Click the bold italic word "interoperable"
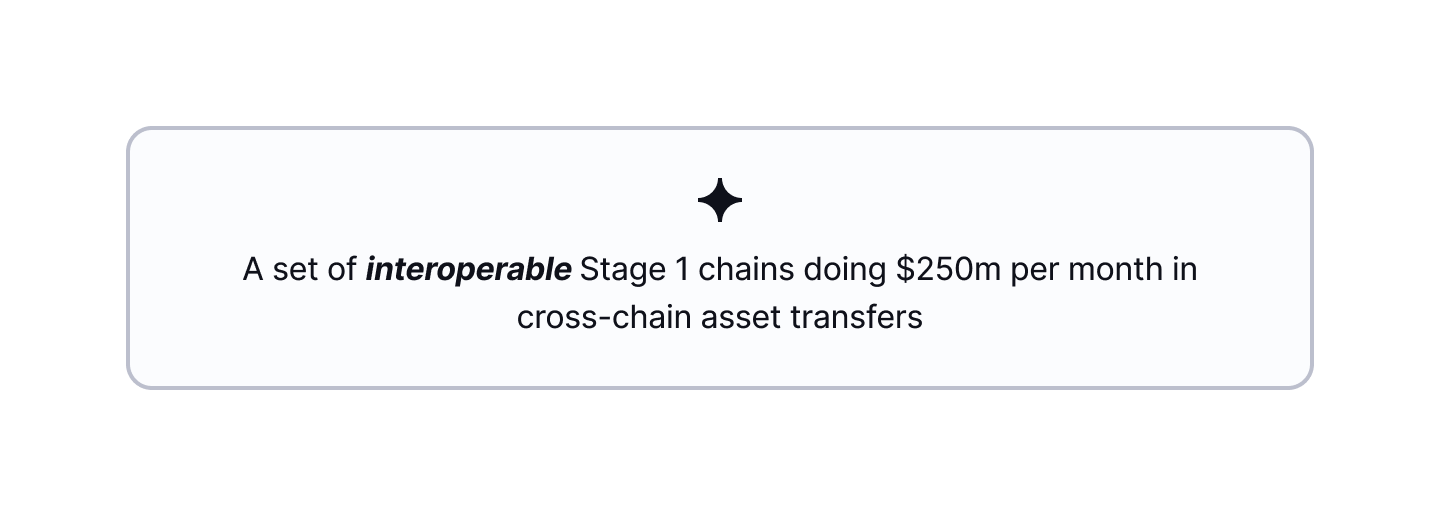This screenshot has width=1440, height=516. [x=468, y=270]
